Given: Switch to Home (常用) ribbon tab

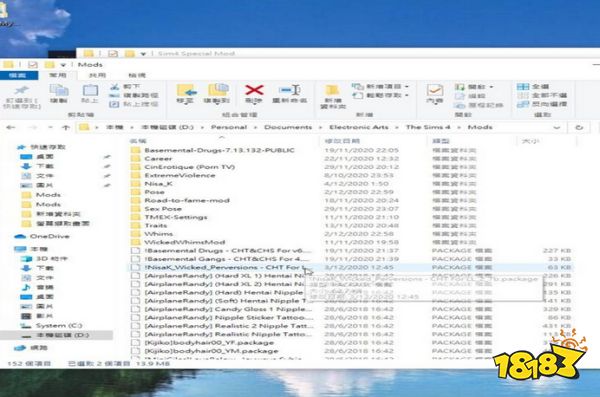Looking at the screenshot, I should click(x=58, y=75).
